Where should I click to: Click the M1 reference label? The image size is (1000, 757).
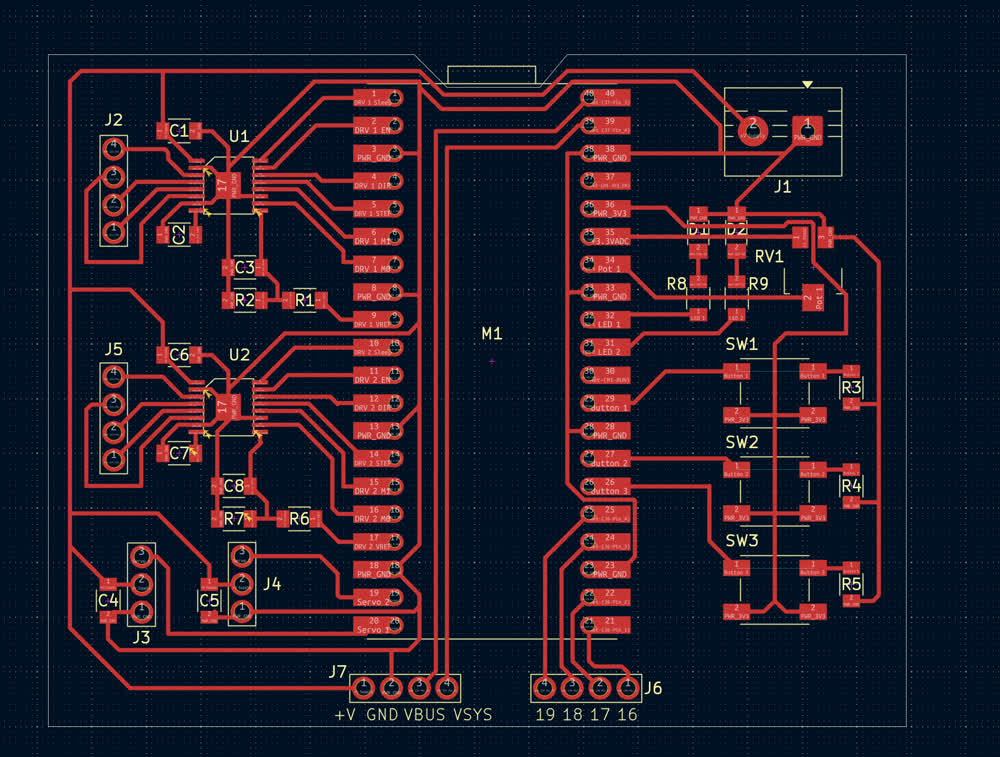coord(491,333)
